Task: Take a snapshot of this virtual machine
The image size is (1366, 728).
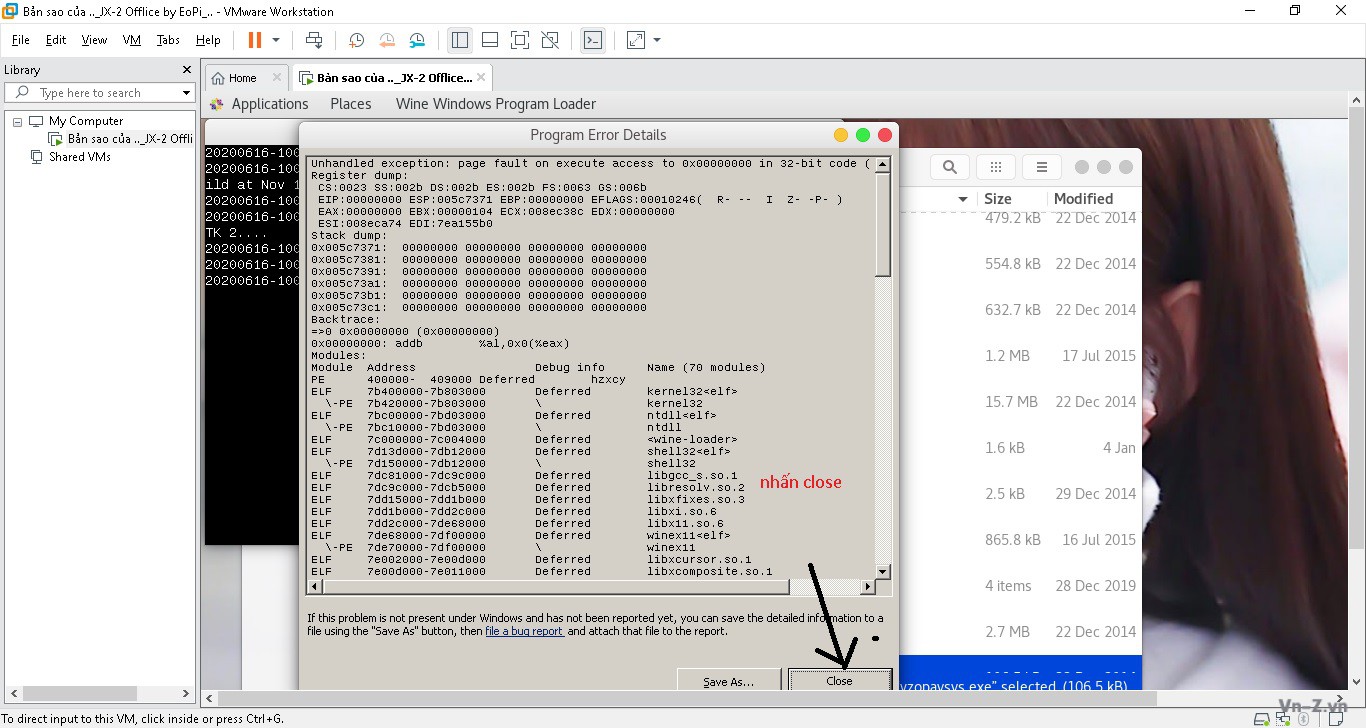Action: (357, 40)
